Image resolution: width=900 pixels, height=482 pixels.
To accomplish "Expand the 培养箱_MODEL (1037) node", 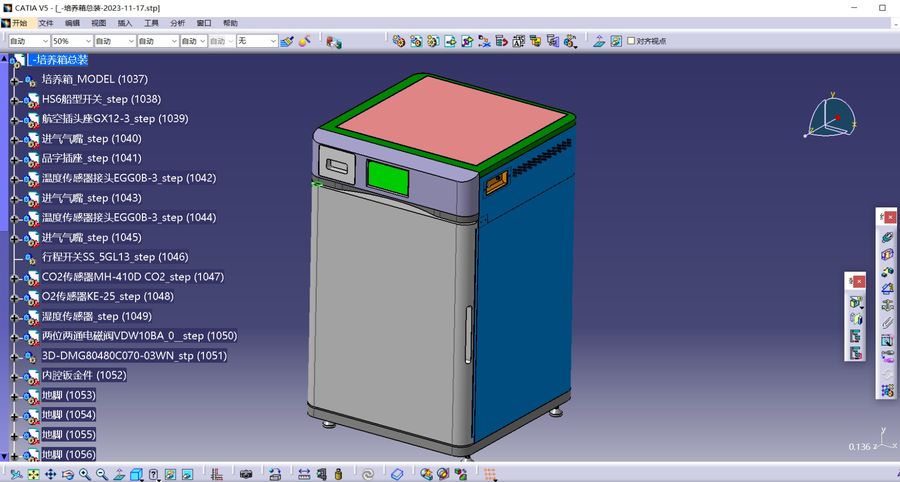I will coord(15,80).
